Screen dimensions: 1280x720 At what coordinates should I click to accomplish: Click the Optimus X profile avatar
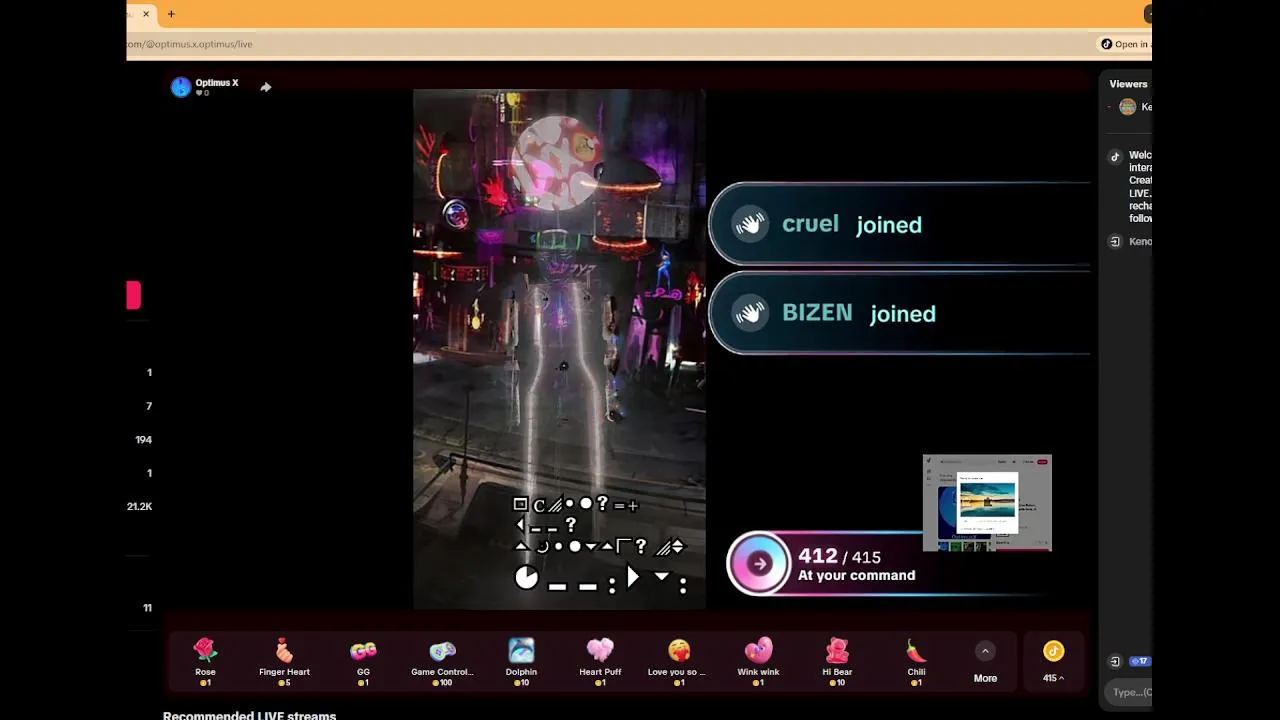(x=181, y=87)
